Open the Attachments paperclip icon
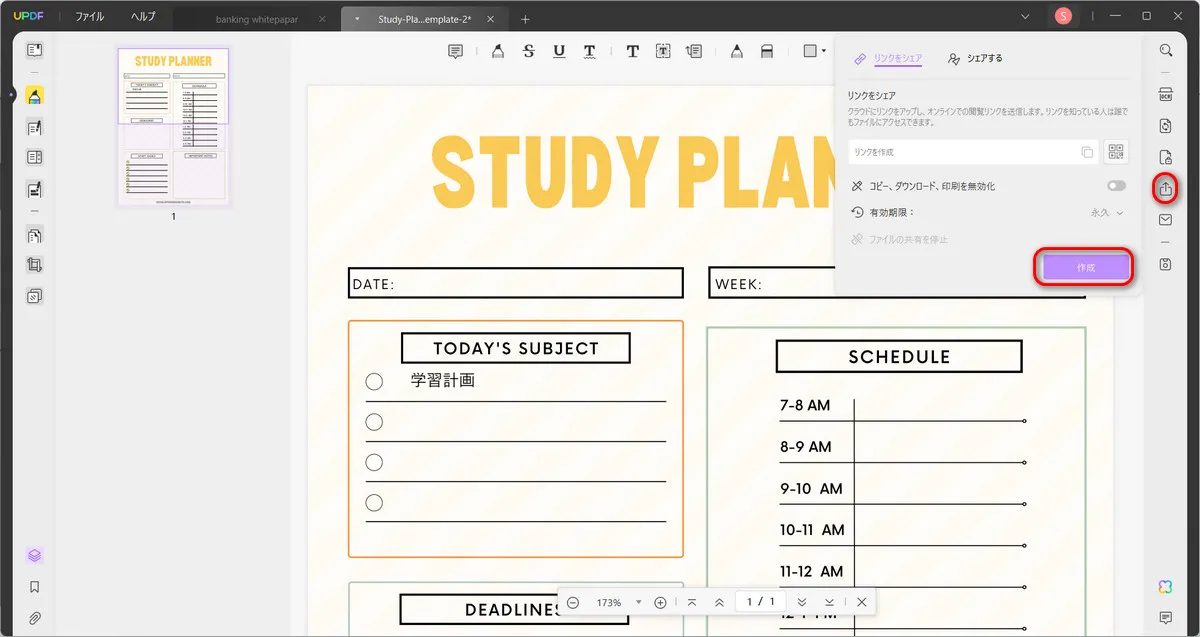The height and width of the screenshot is (637, 1200). 35,617
